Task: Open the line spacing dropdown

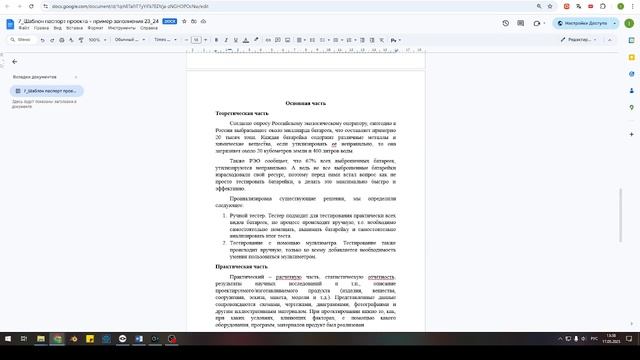Action: [x=312, y=40]
